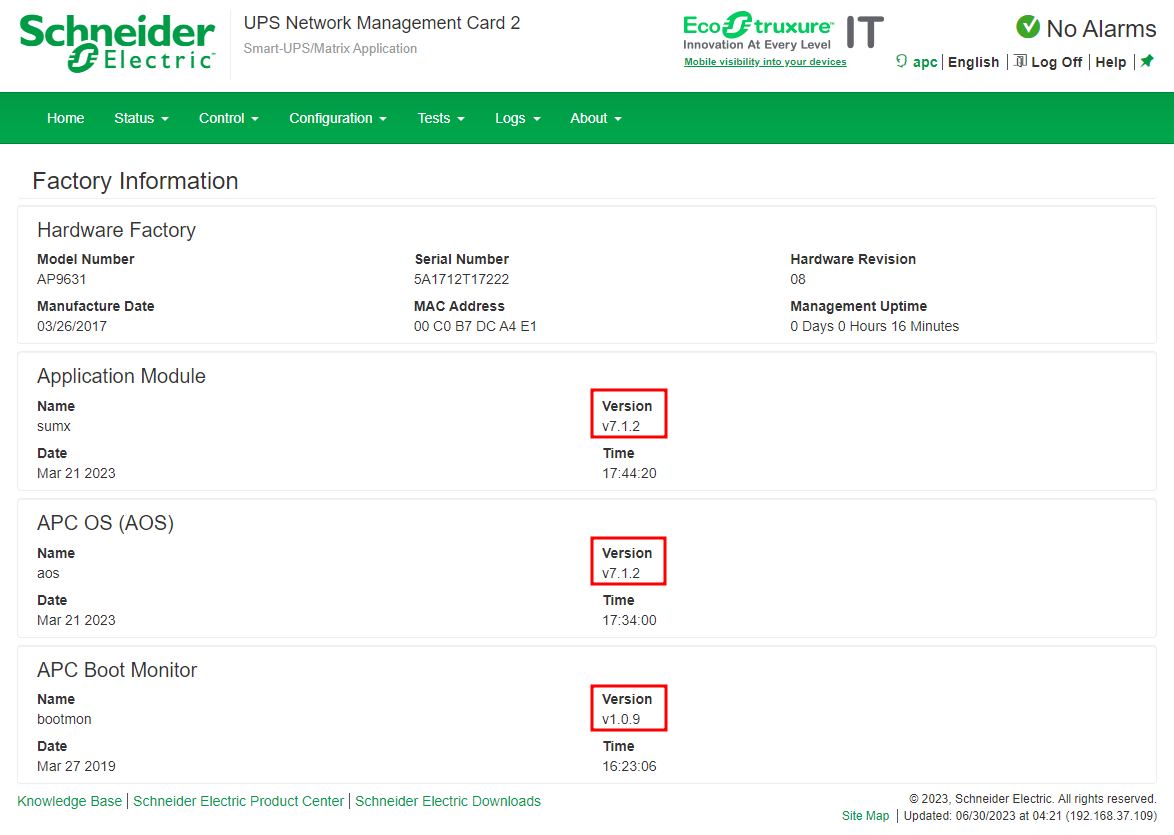Click the APC OS (AOS) section heading
The image size is (1174, 835).
coord(106,523)
